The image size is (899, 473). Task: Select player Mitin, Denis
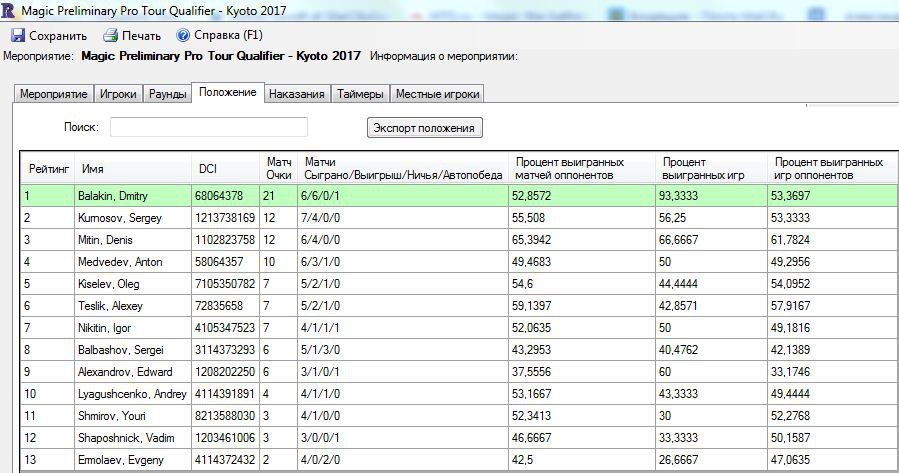(105, 240)
